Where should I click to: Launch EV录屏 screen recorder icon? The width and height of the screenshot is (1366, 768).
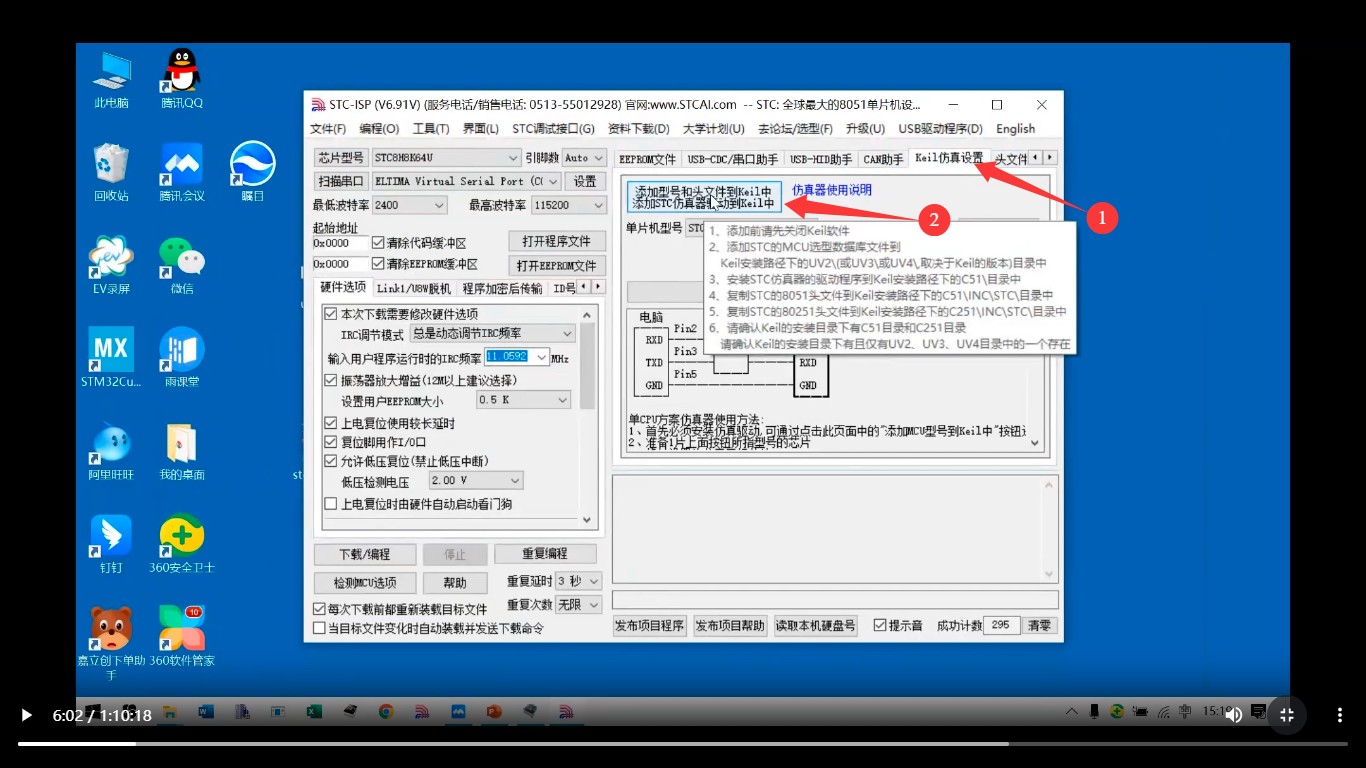pyautogui.click(x=111, y=264)
